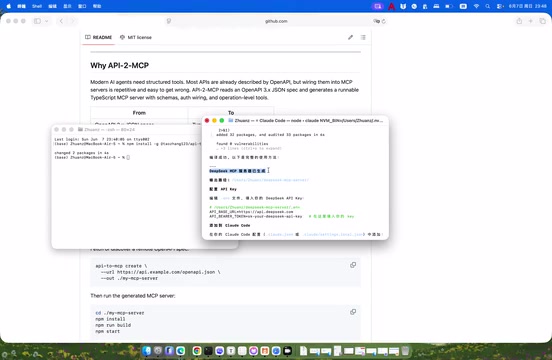Reload the page with the refresh icon

384,21
